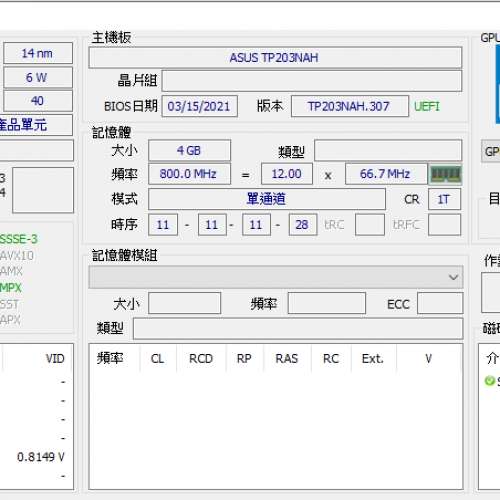Click the Ext. column header
This screenshot has height=500, width=500.
pyautogui.click(x=373, y=359)
